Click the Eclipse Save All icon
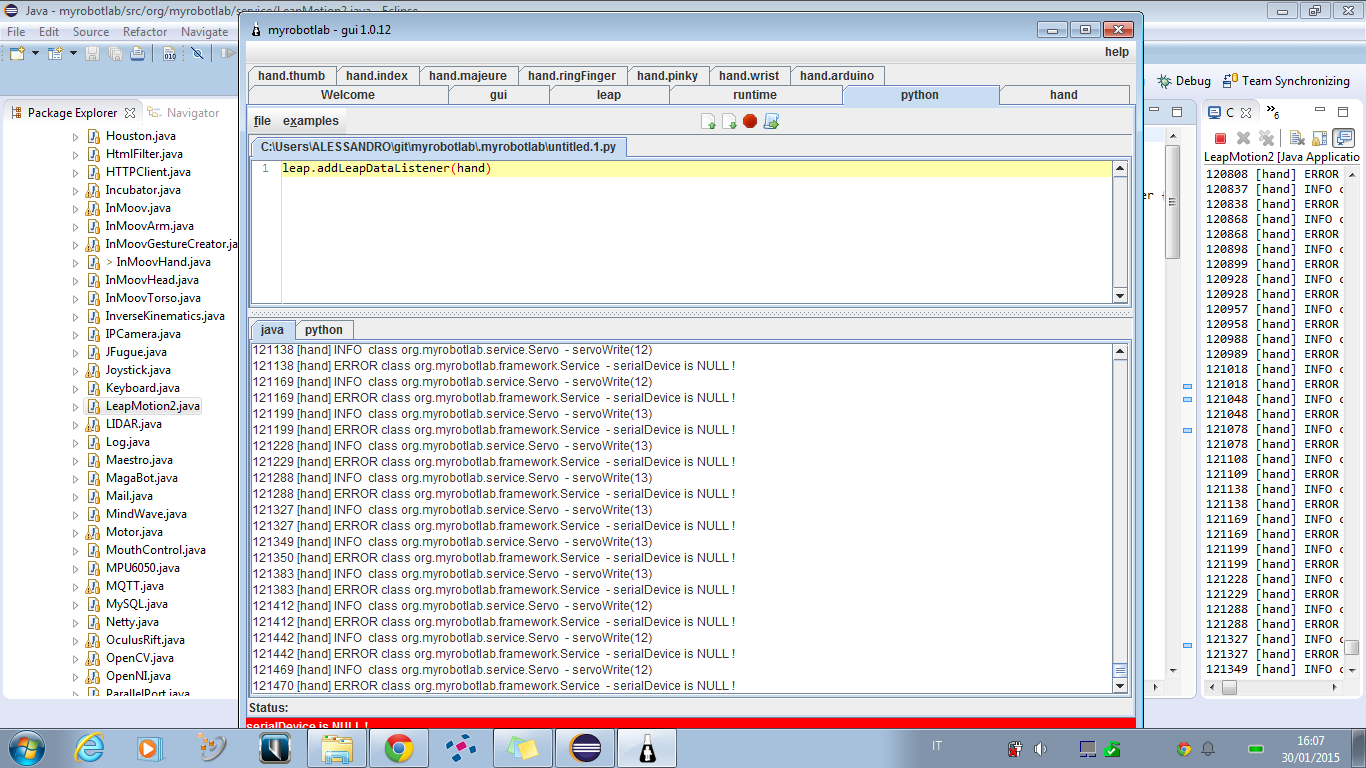 114,53
